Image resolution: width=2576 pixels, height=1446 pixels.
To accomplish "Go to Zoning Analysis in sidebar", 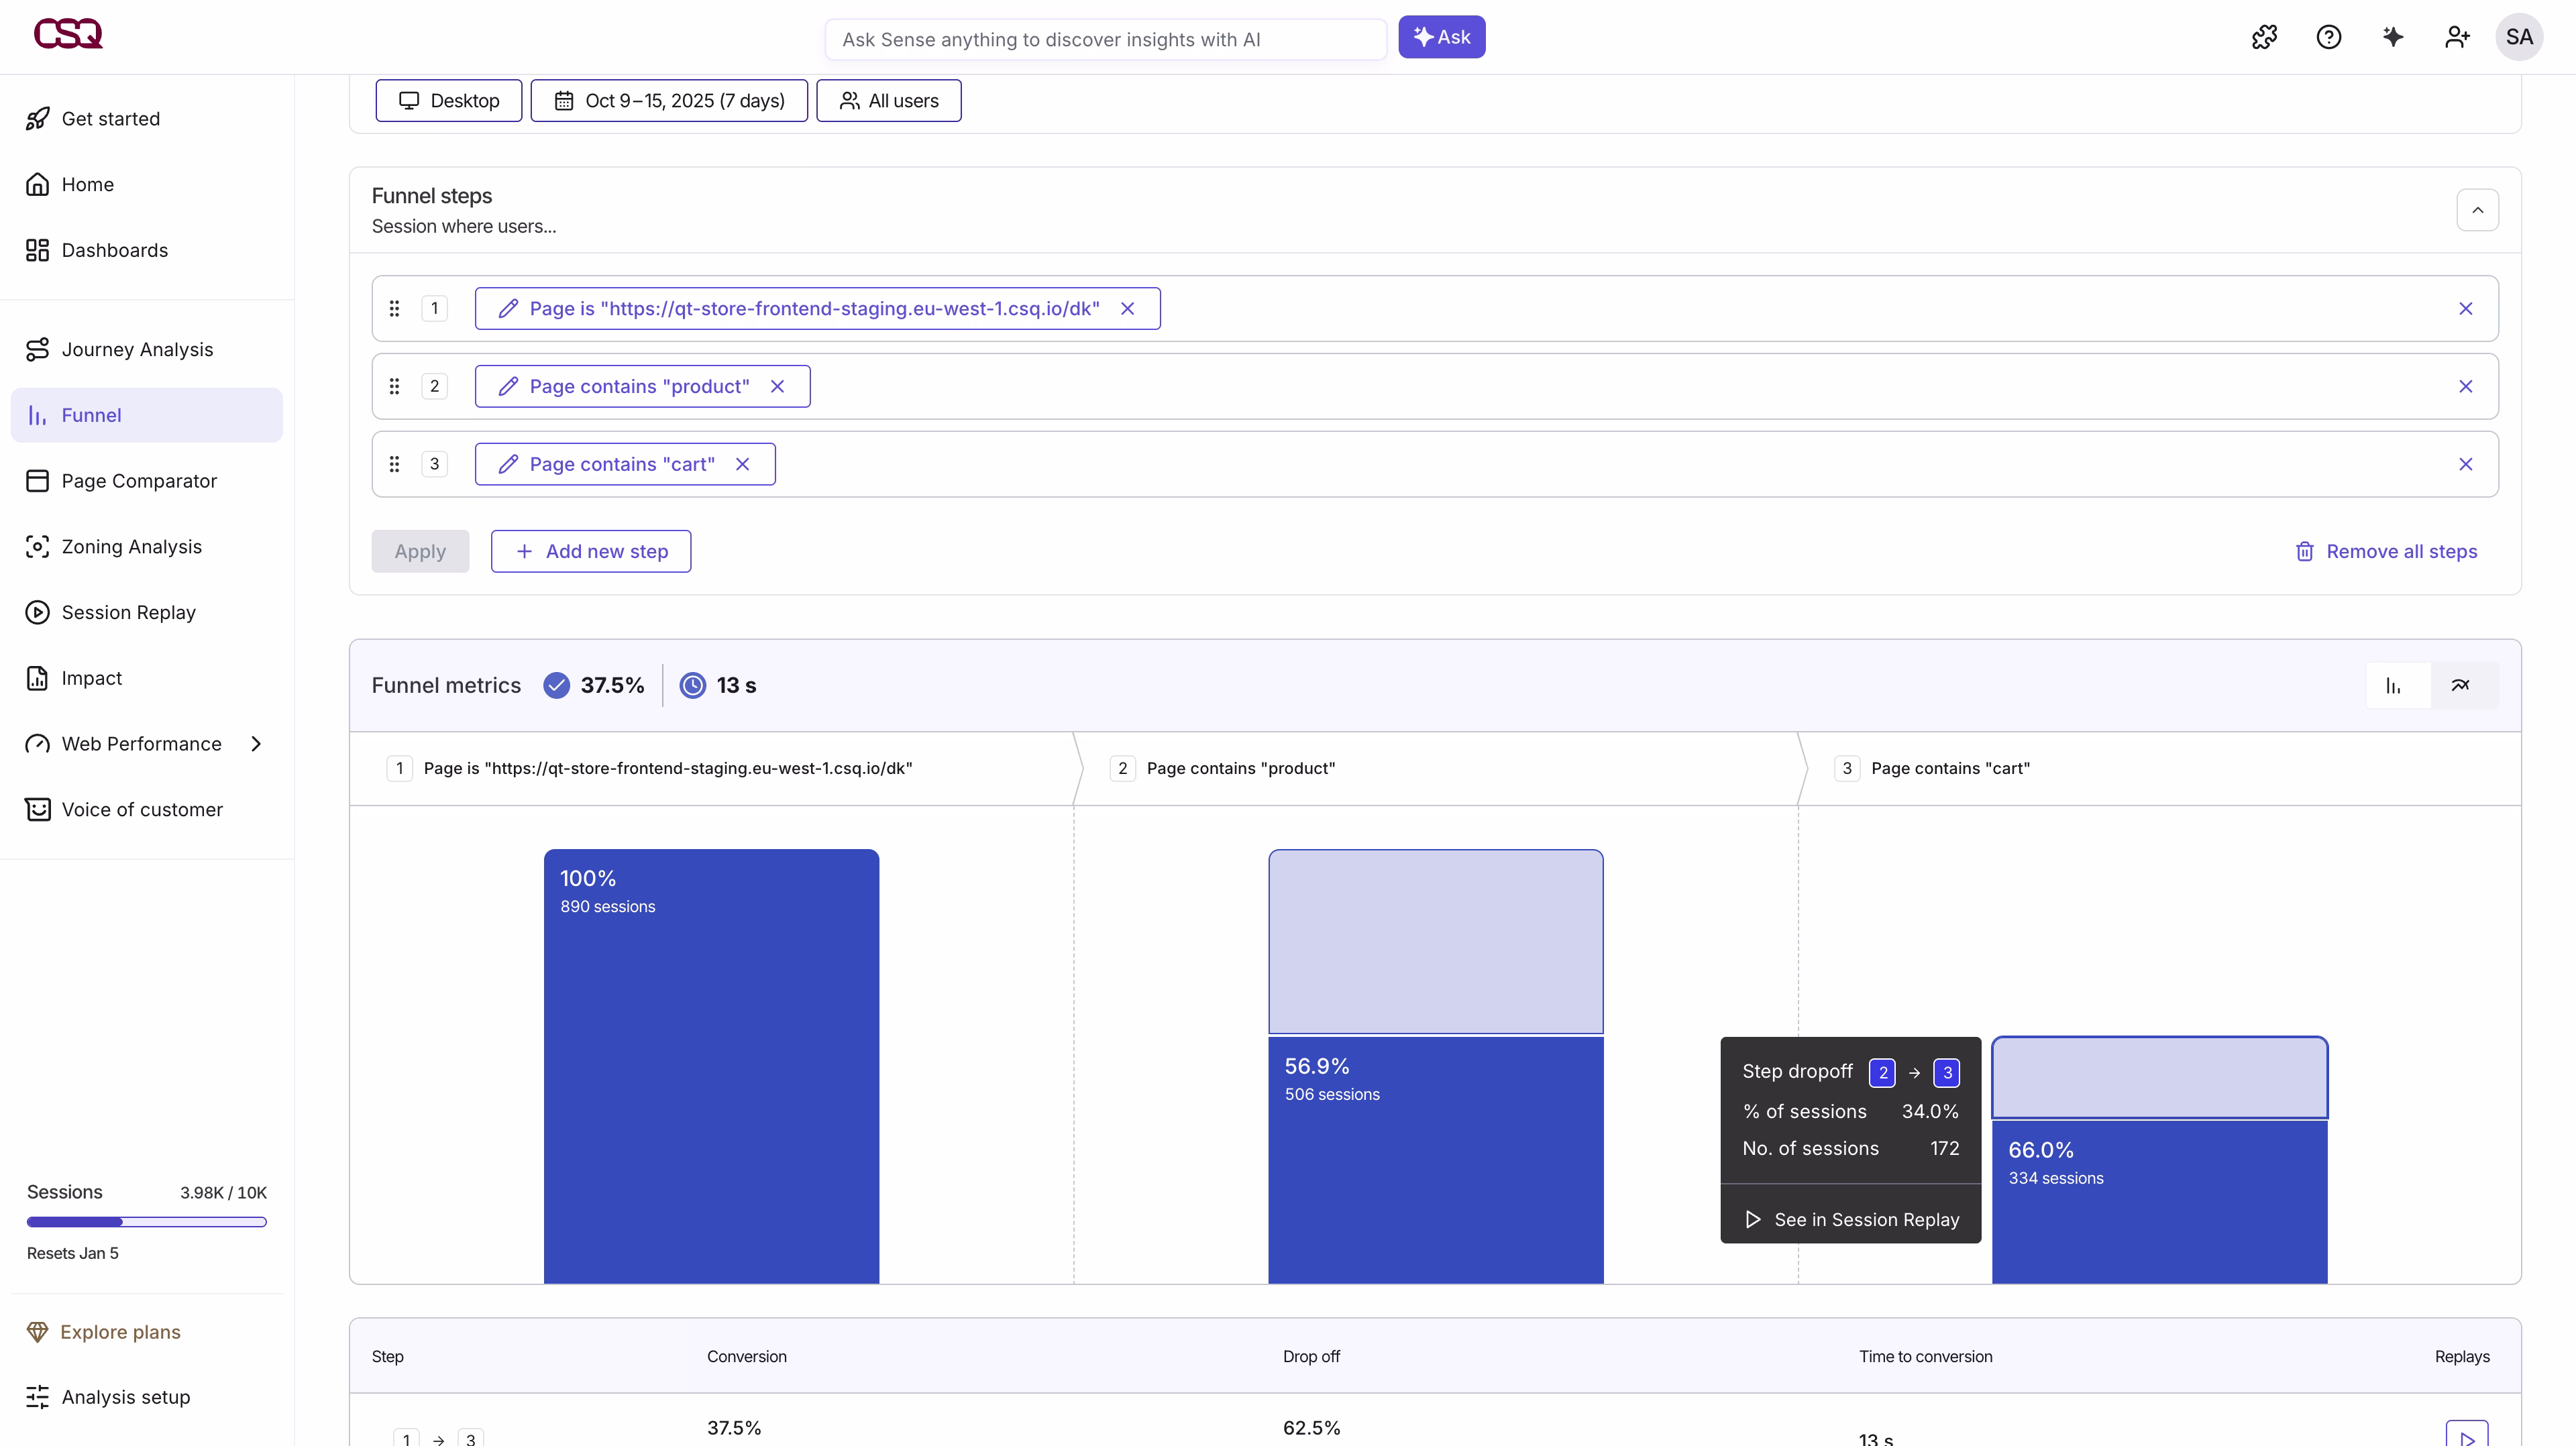I will (x=131, y=547).
